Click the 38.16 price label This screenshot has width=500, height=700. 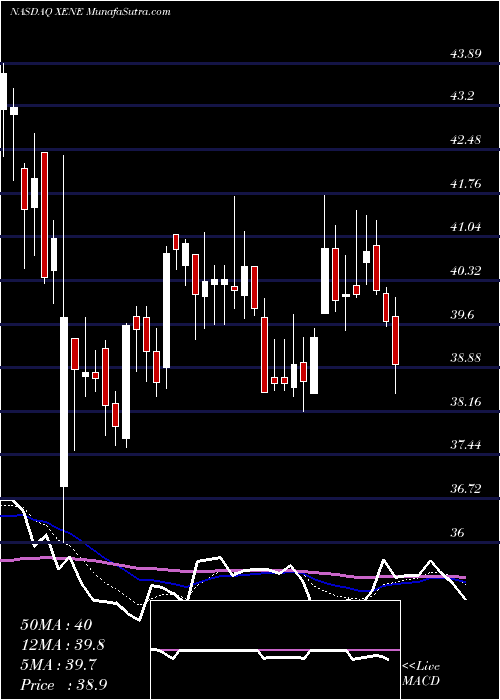pos(466,401)
